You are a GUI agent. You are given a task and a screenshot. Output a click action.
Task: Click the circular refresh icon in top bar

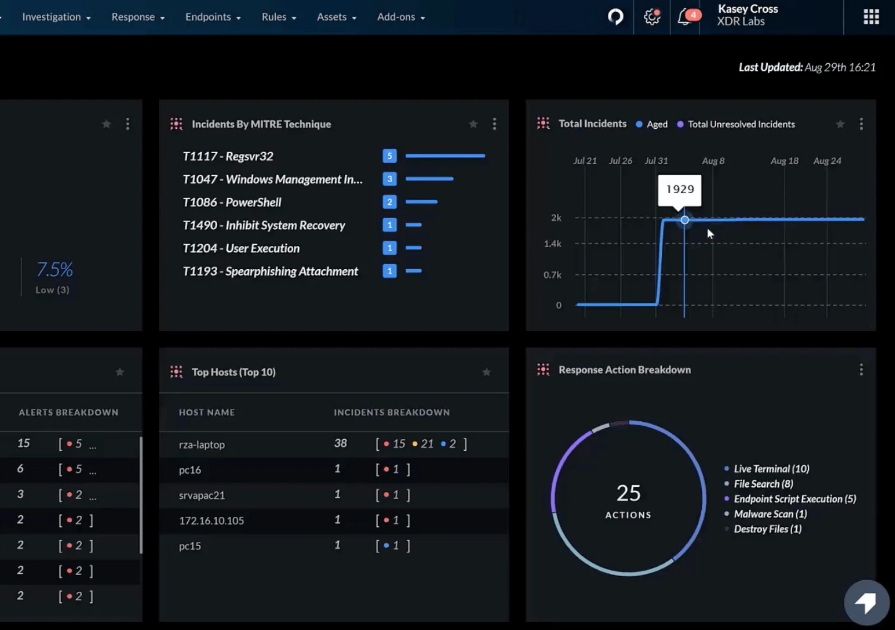[615, 17]
